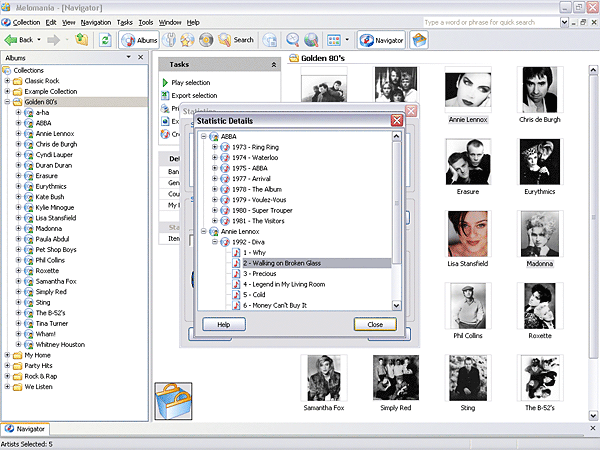Collapse the ABBA node in Statistic Details
Screen dimensions: 600x450
pos(203,136)
